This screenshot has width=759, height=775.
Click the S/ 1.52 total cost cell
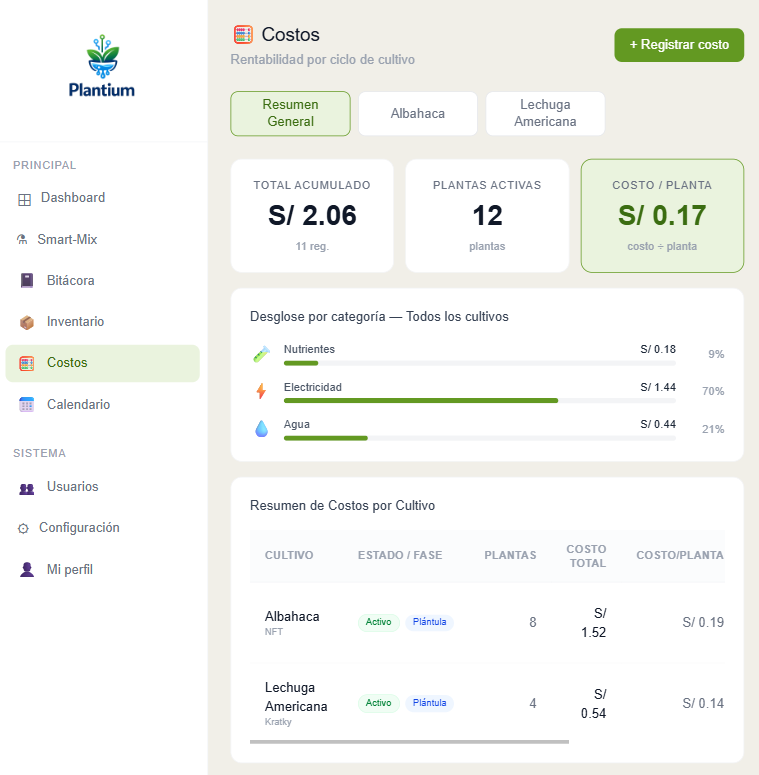pos(593,623)
